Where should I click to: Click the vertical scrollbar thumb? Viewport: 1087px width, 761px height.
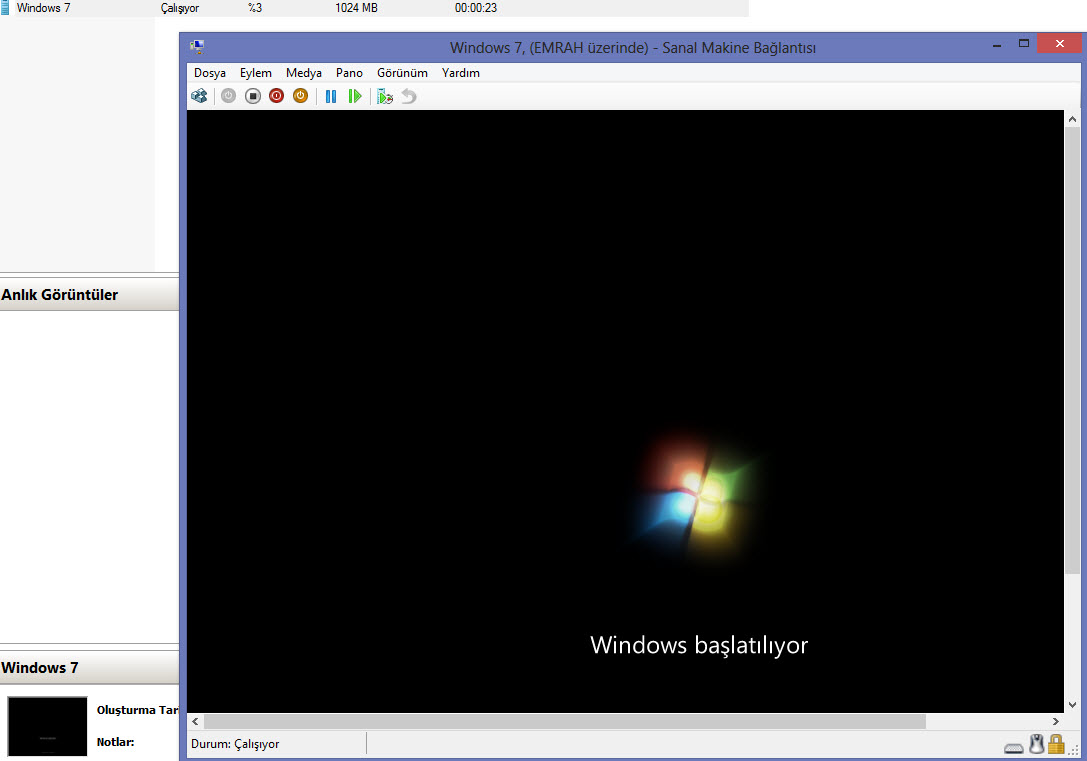tap(1072, 350)
